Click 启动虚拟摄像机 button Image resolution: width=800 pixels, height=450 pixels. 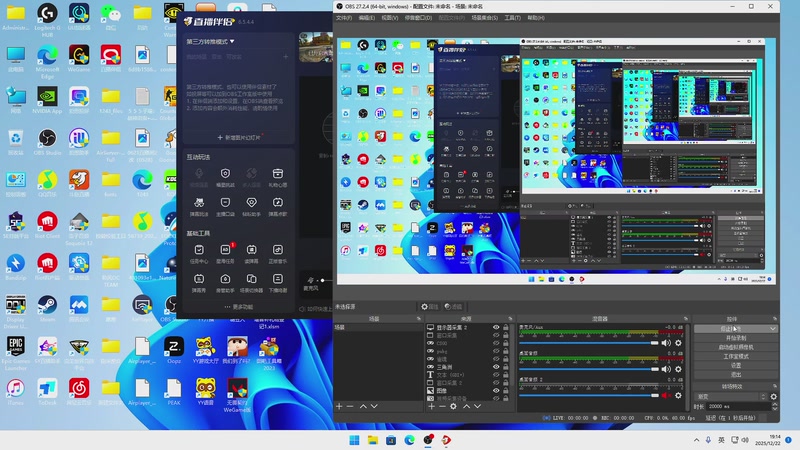(736, 347)
